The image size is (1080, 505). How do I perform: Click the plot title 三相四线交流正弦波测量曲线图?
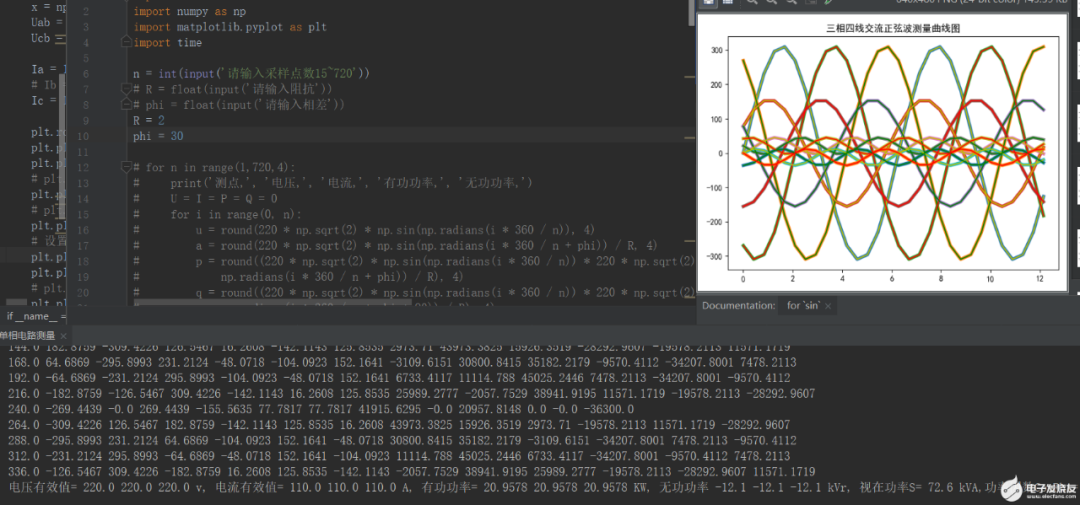click(x=893, y=29)
